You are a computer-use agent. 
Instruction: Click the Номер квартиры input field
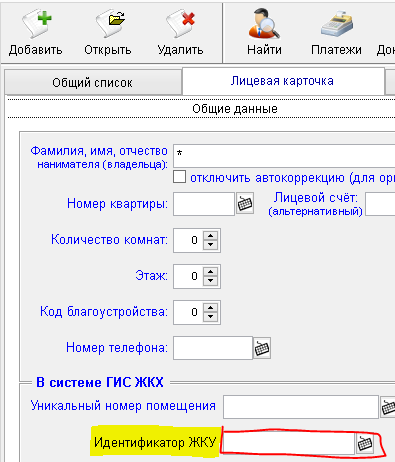point(204,204)
